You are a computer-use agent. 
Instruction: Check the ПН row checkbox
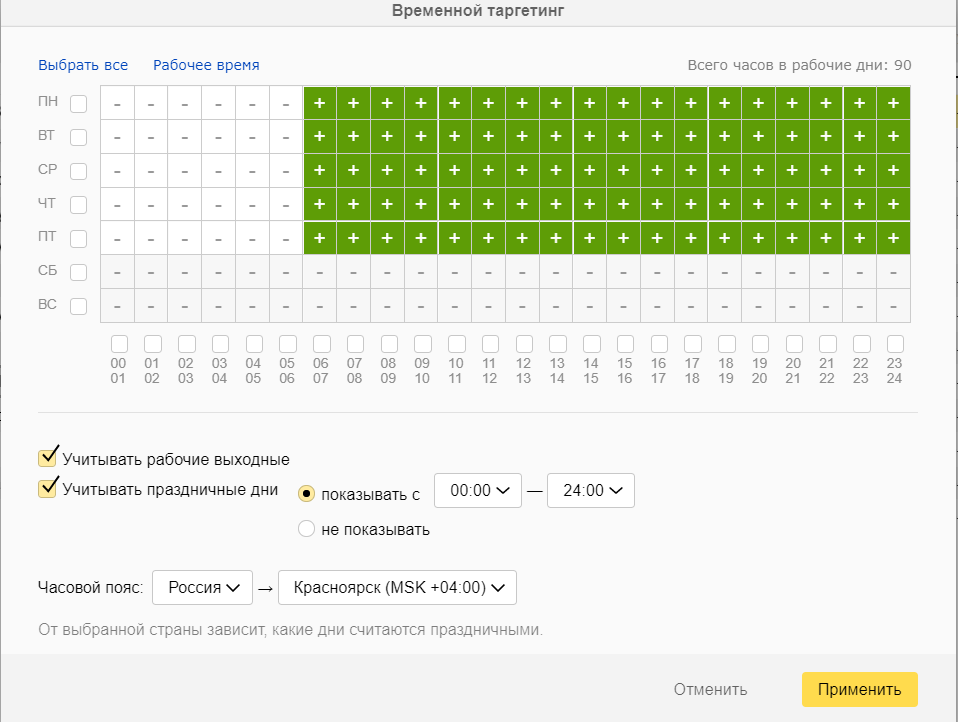pyautogui.click(x=78, y=104)
